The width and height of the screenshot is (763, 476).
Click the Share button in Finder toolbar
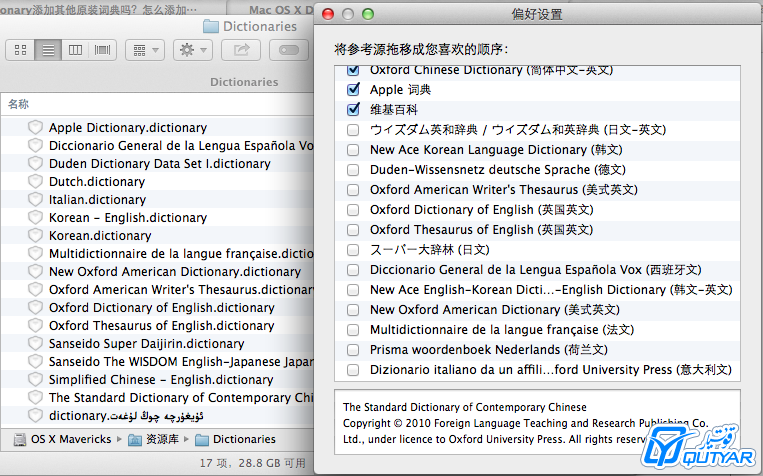click(241, 50)
